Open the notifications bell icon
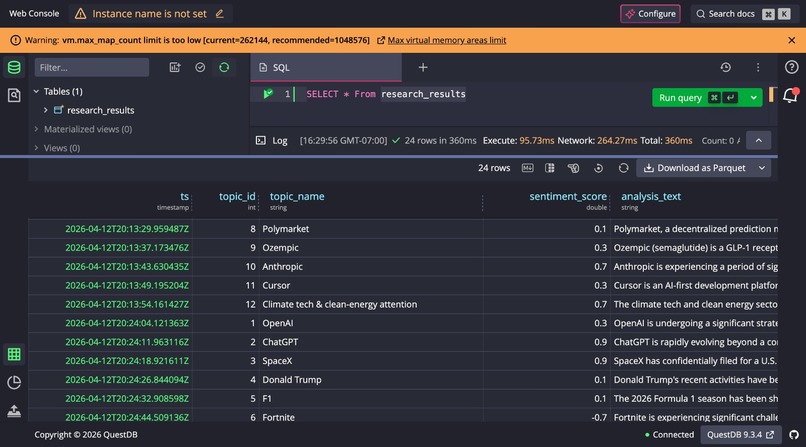This screenshot has height=447, width=806. 791,96
